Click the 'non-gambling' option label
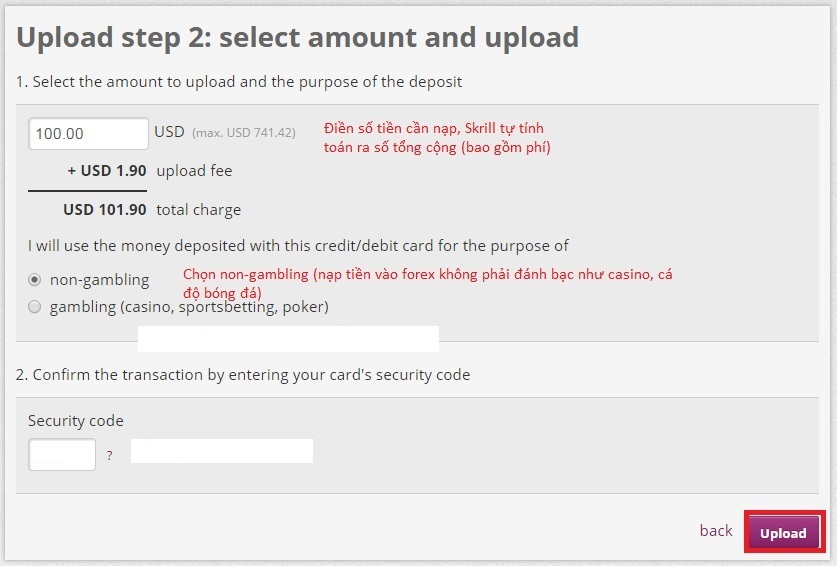This screenshot has width=837, height=566. [x=99, y=280]
